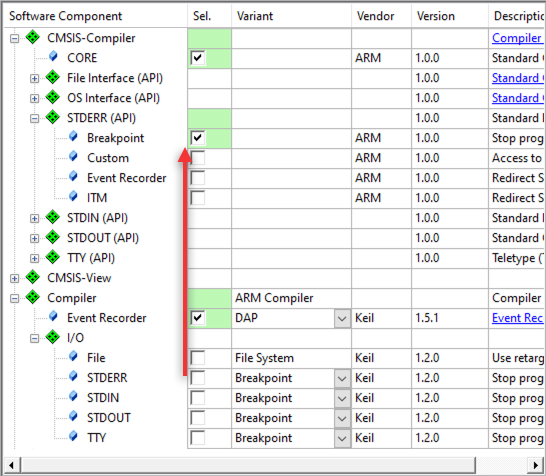Click the blue gem icon beside STDIN under I/O
546x476 pixels.
(73, 397)
